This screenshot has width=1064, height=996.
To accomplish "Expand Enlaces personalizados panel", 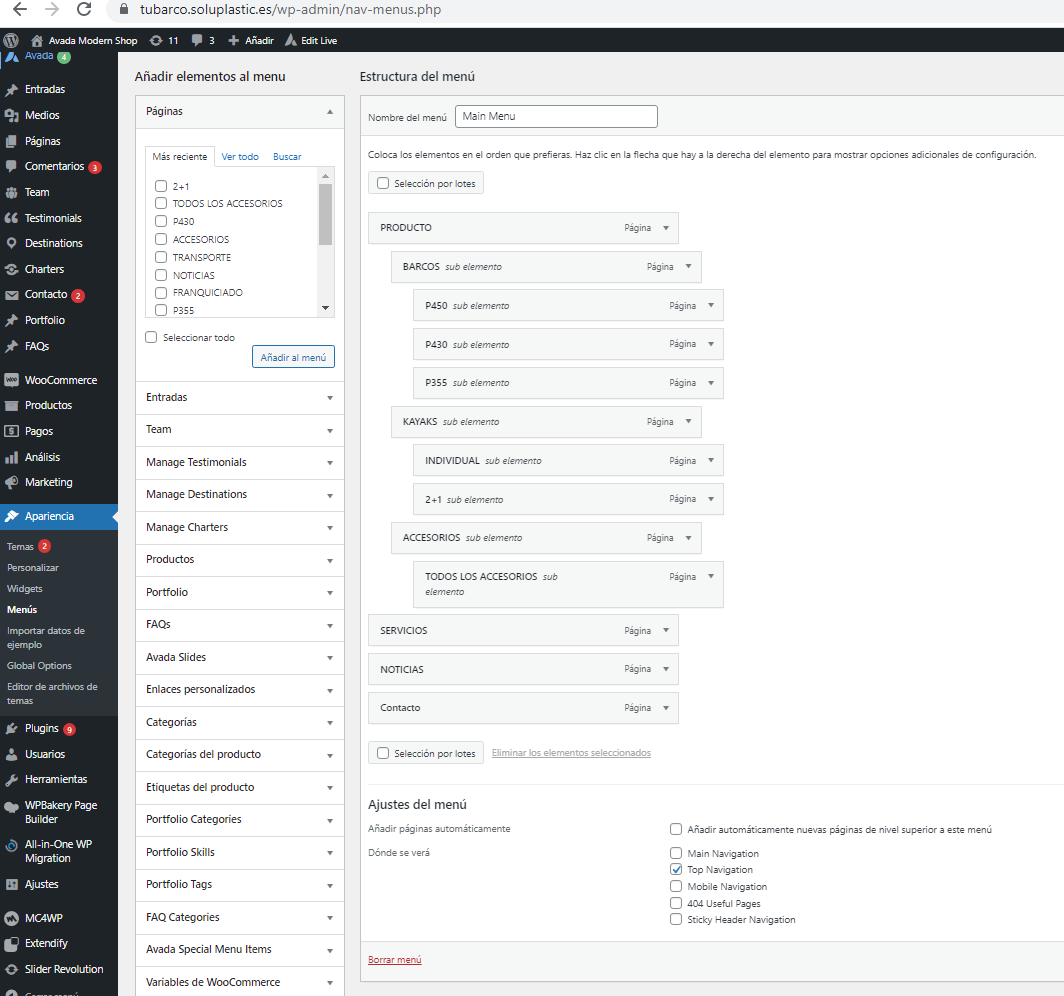I will coord(240,690).
